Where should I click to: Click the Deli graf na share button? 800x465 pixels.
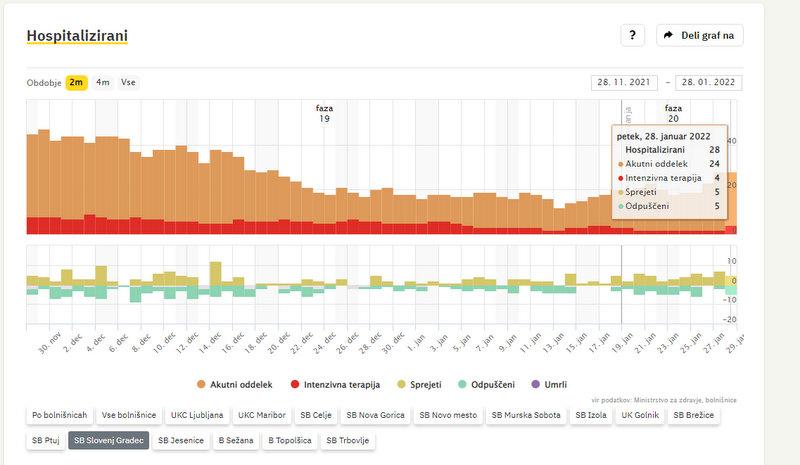pyautogui.click(x=700, y=35)
